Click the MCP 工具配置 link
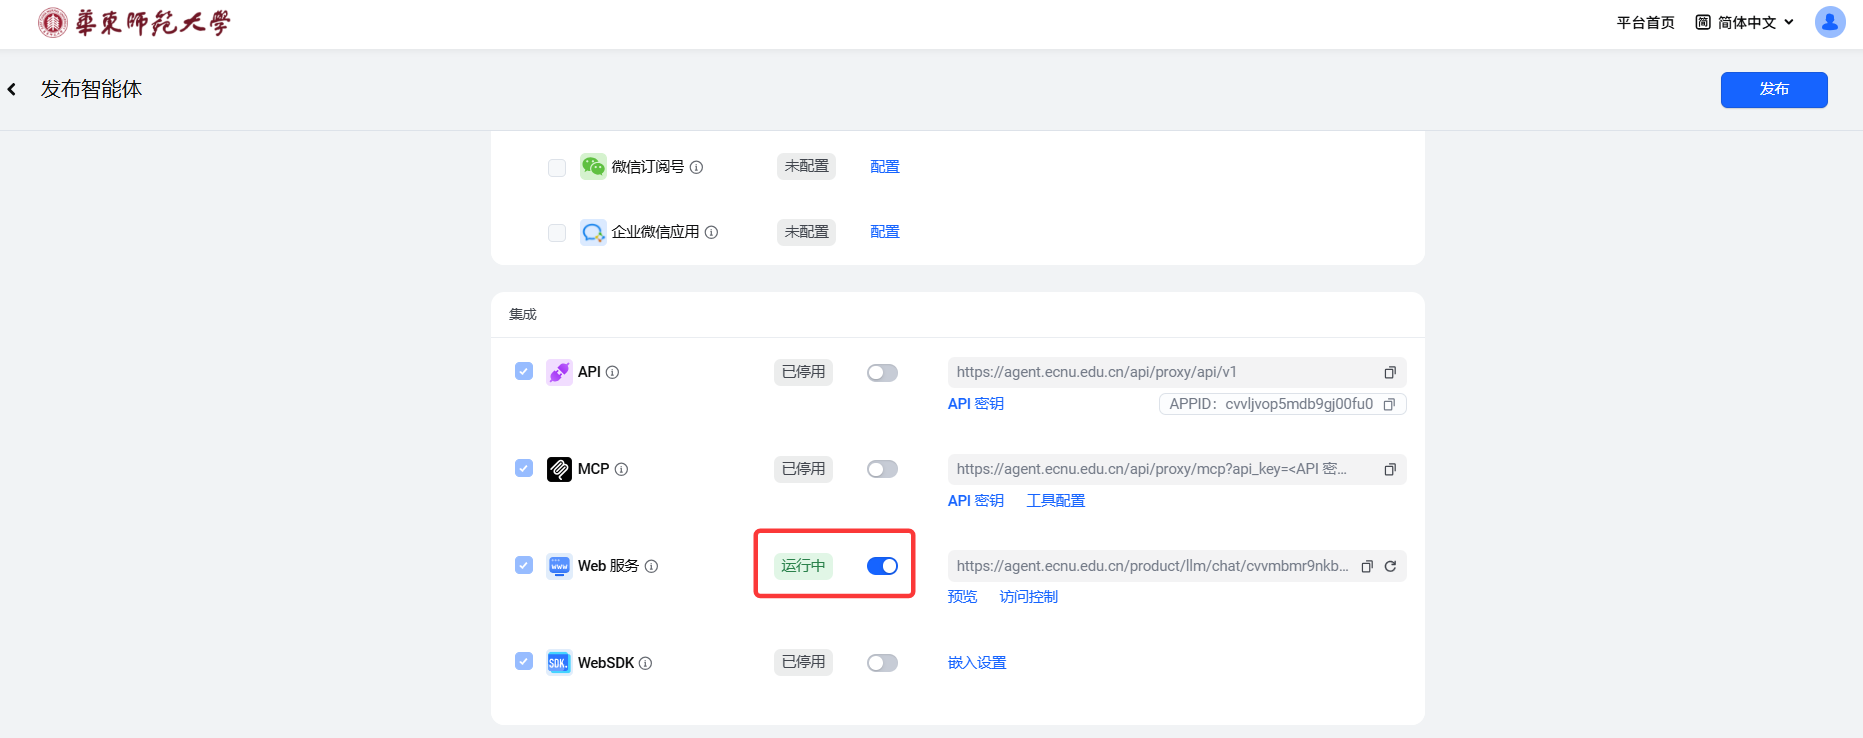This screenshot has height=738, width=1863. pos(1055,501)
